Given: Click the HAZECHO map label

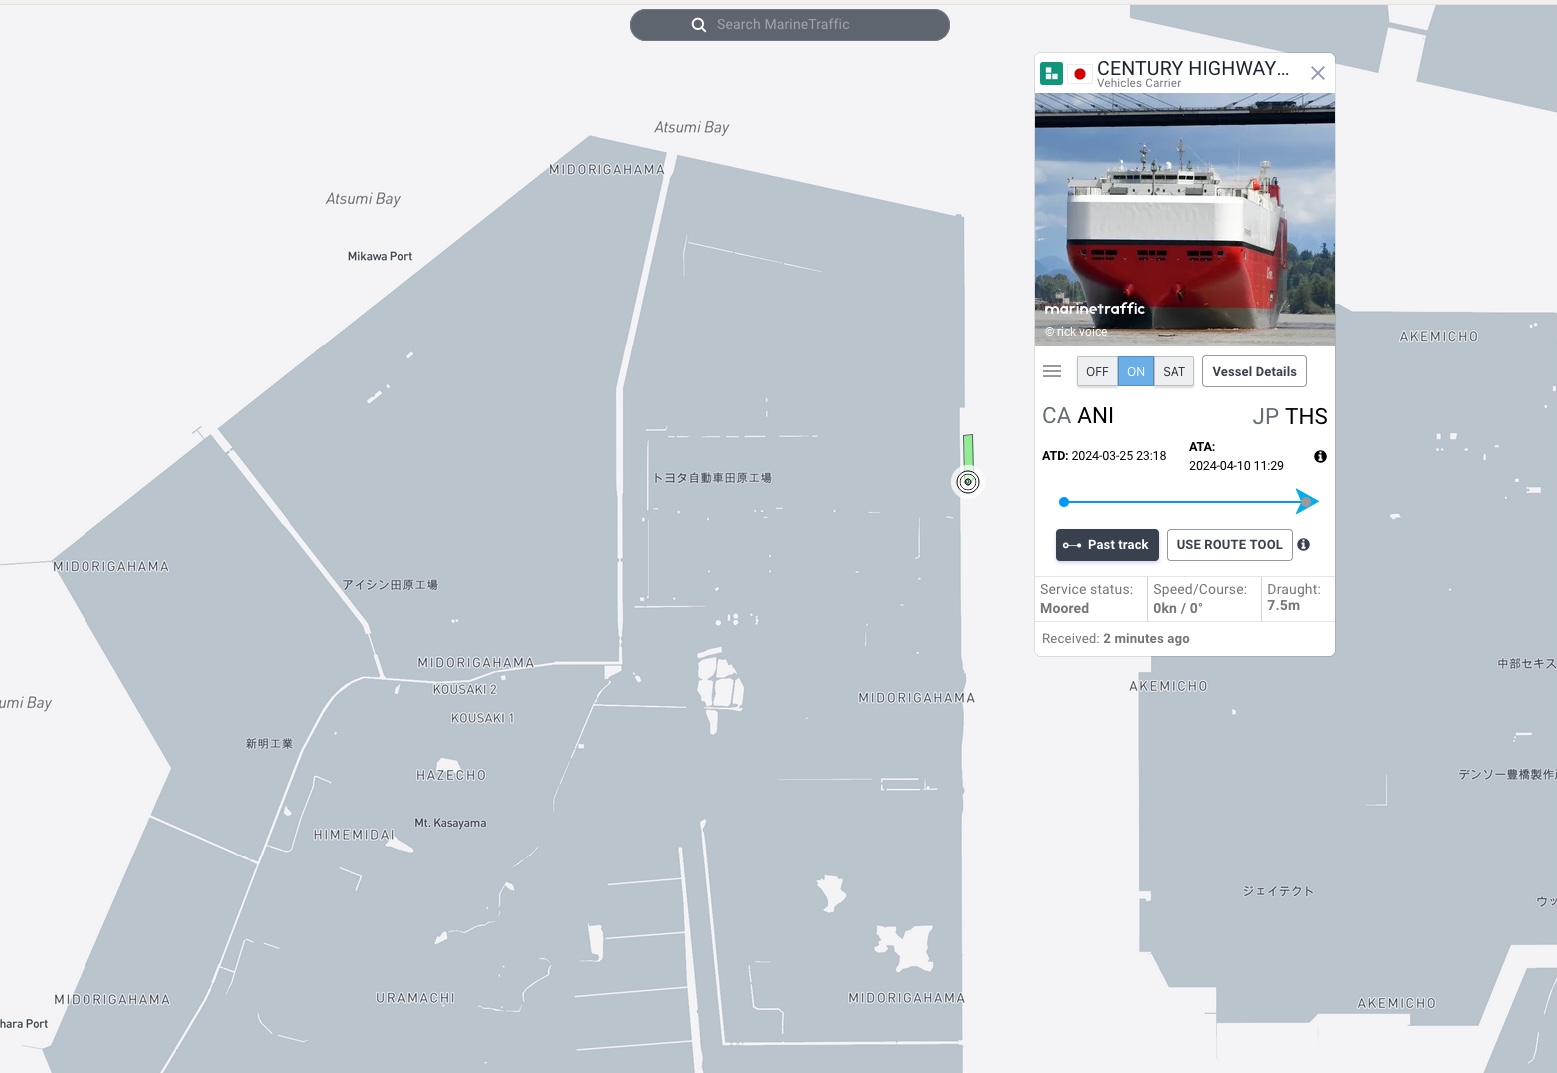Looking at the screenshot, I should tap(451, 776).
